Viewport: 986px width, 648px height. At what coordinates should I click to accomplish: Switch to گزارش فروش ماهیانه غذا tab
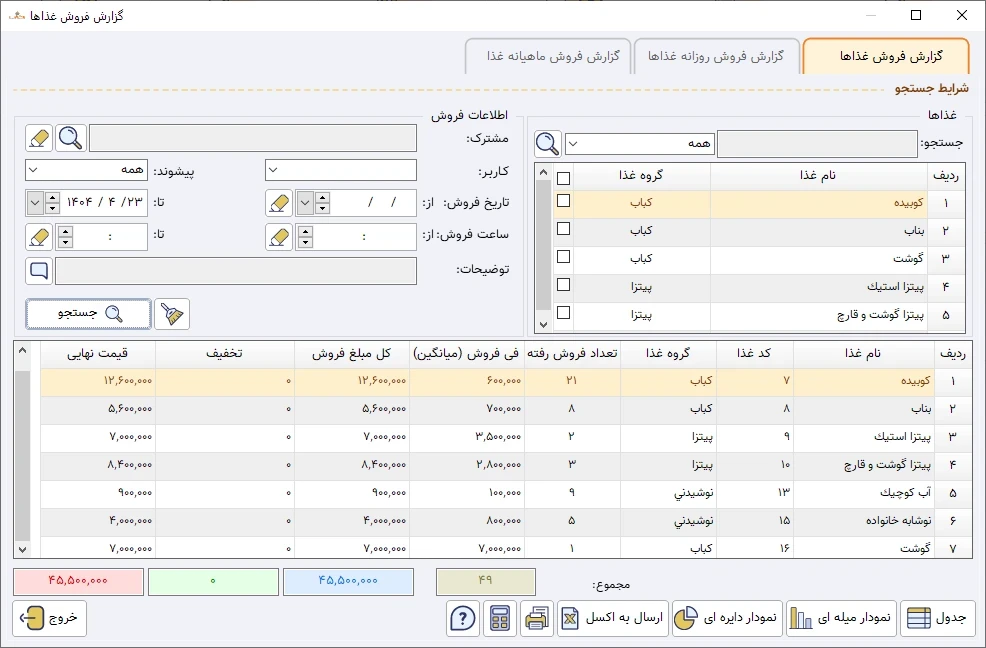pyautogui.click(x=548, y=57)
